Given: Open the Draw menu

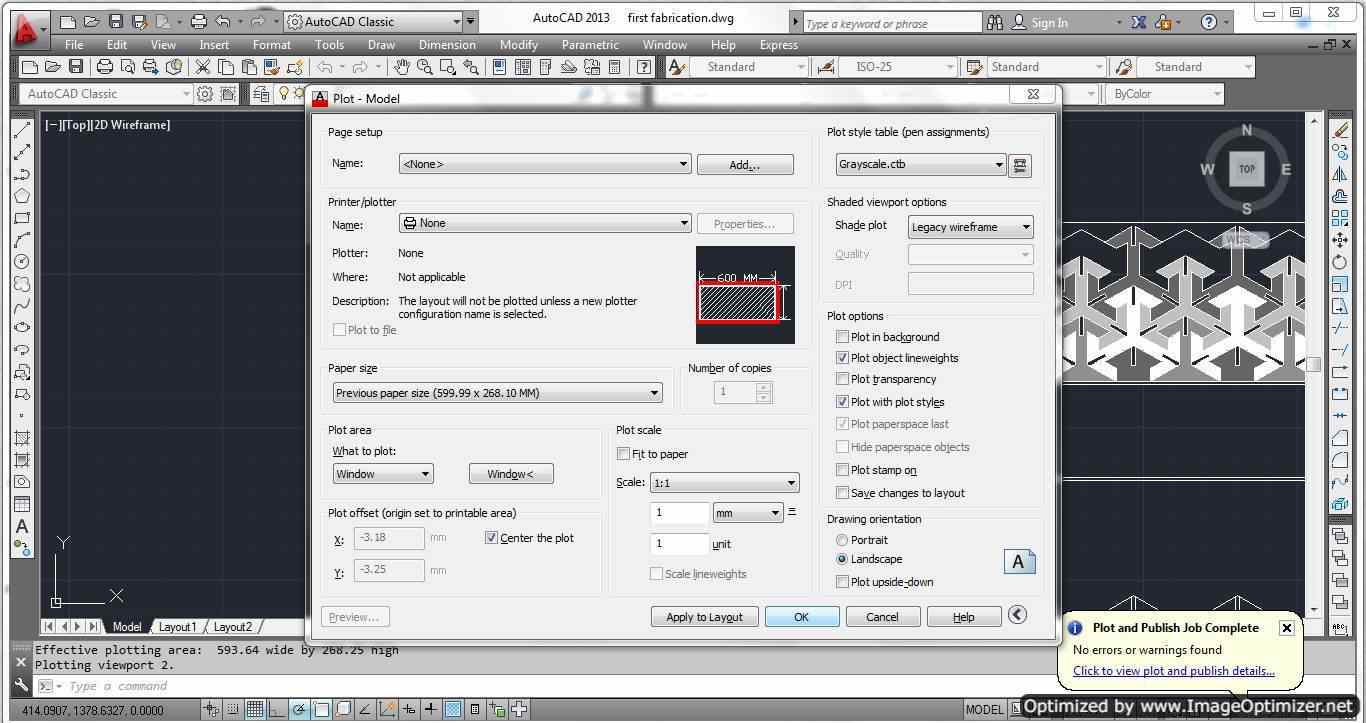Looking at the screenshot, I should pos(381,45).
